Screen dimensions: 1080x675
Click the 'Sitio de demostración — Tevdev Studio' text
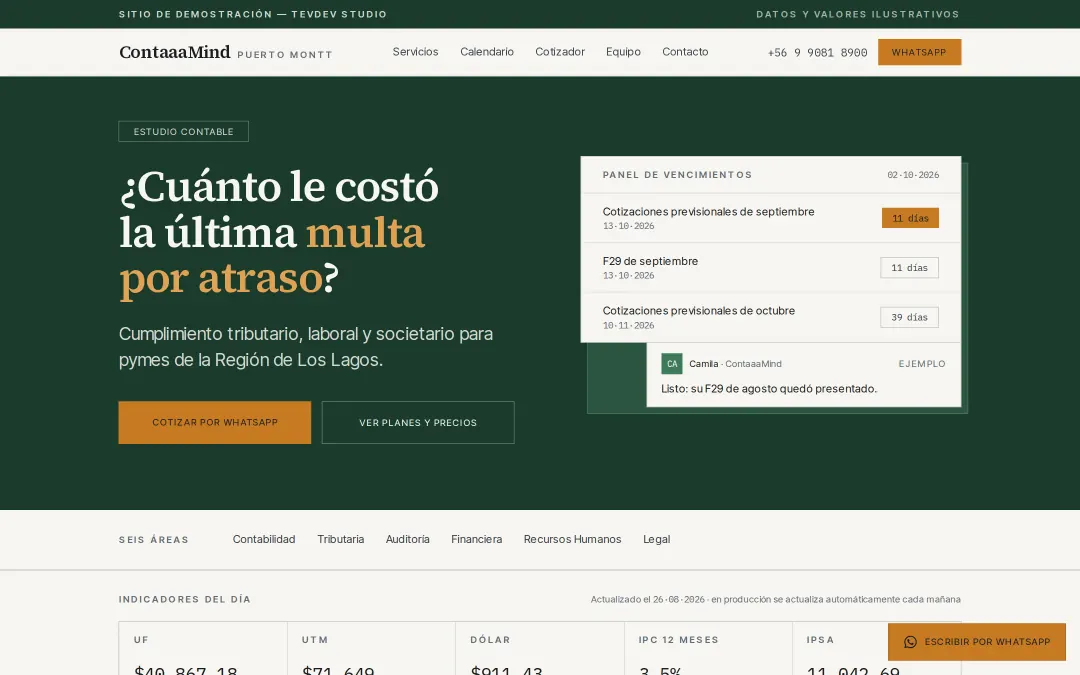tap(253, 14)
